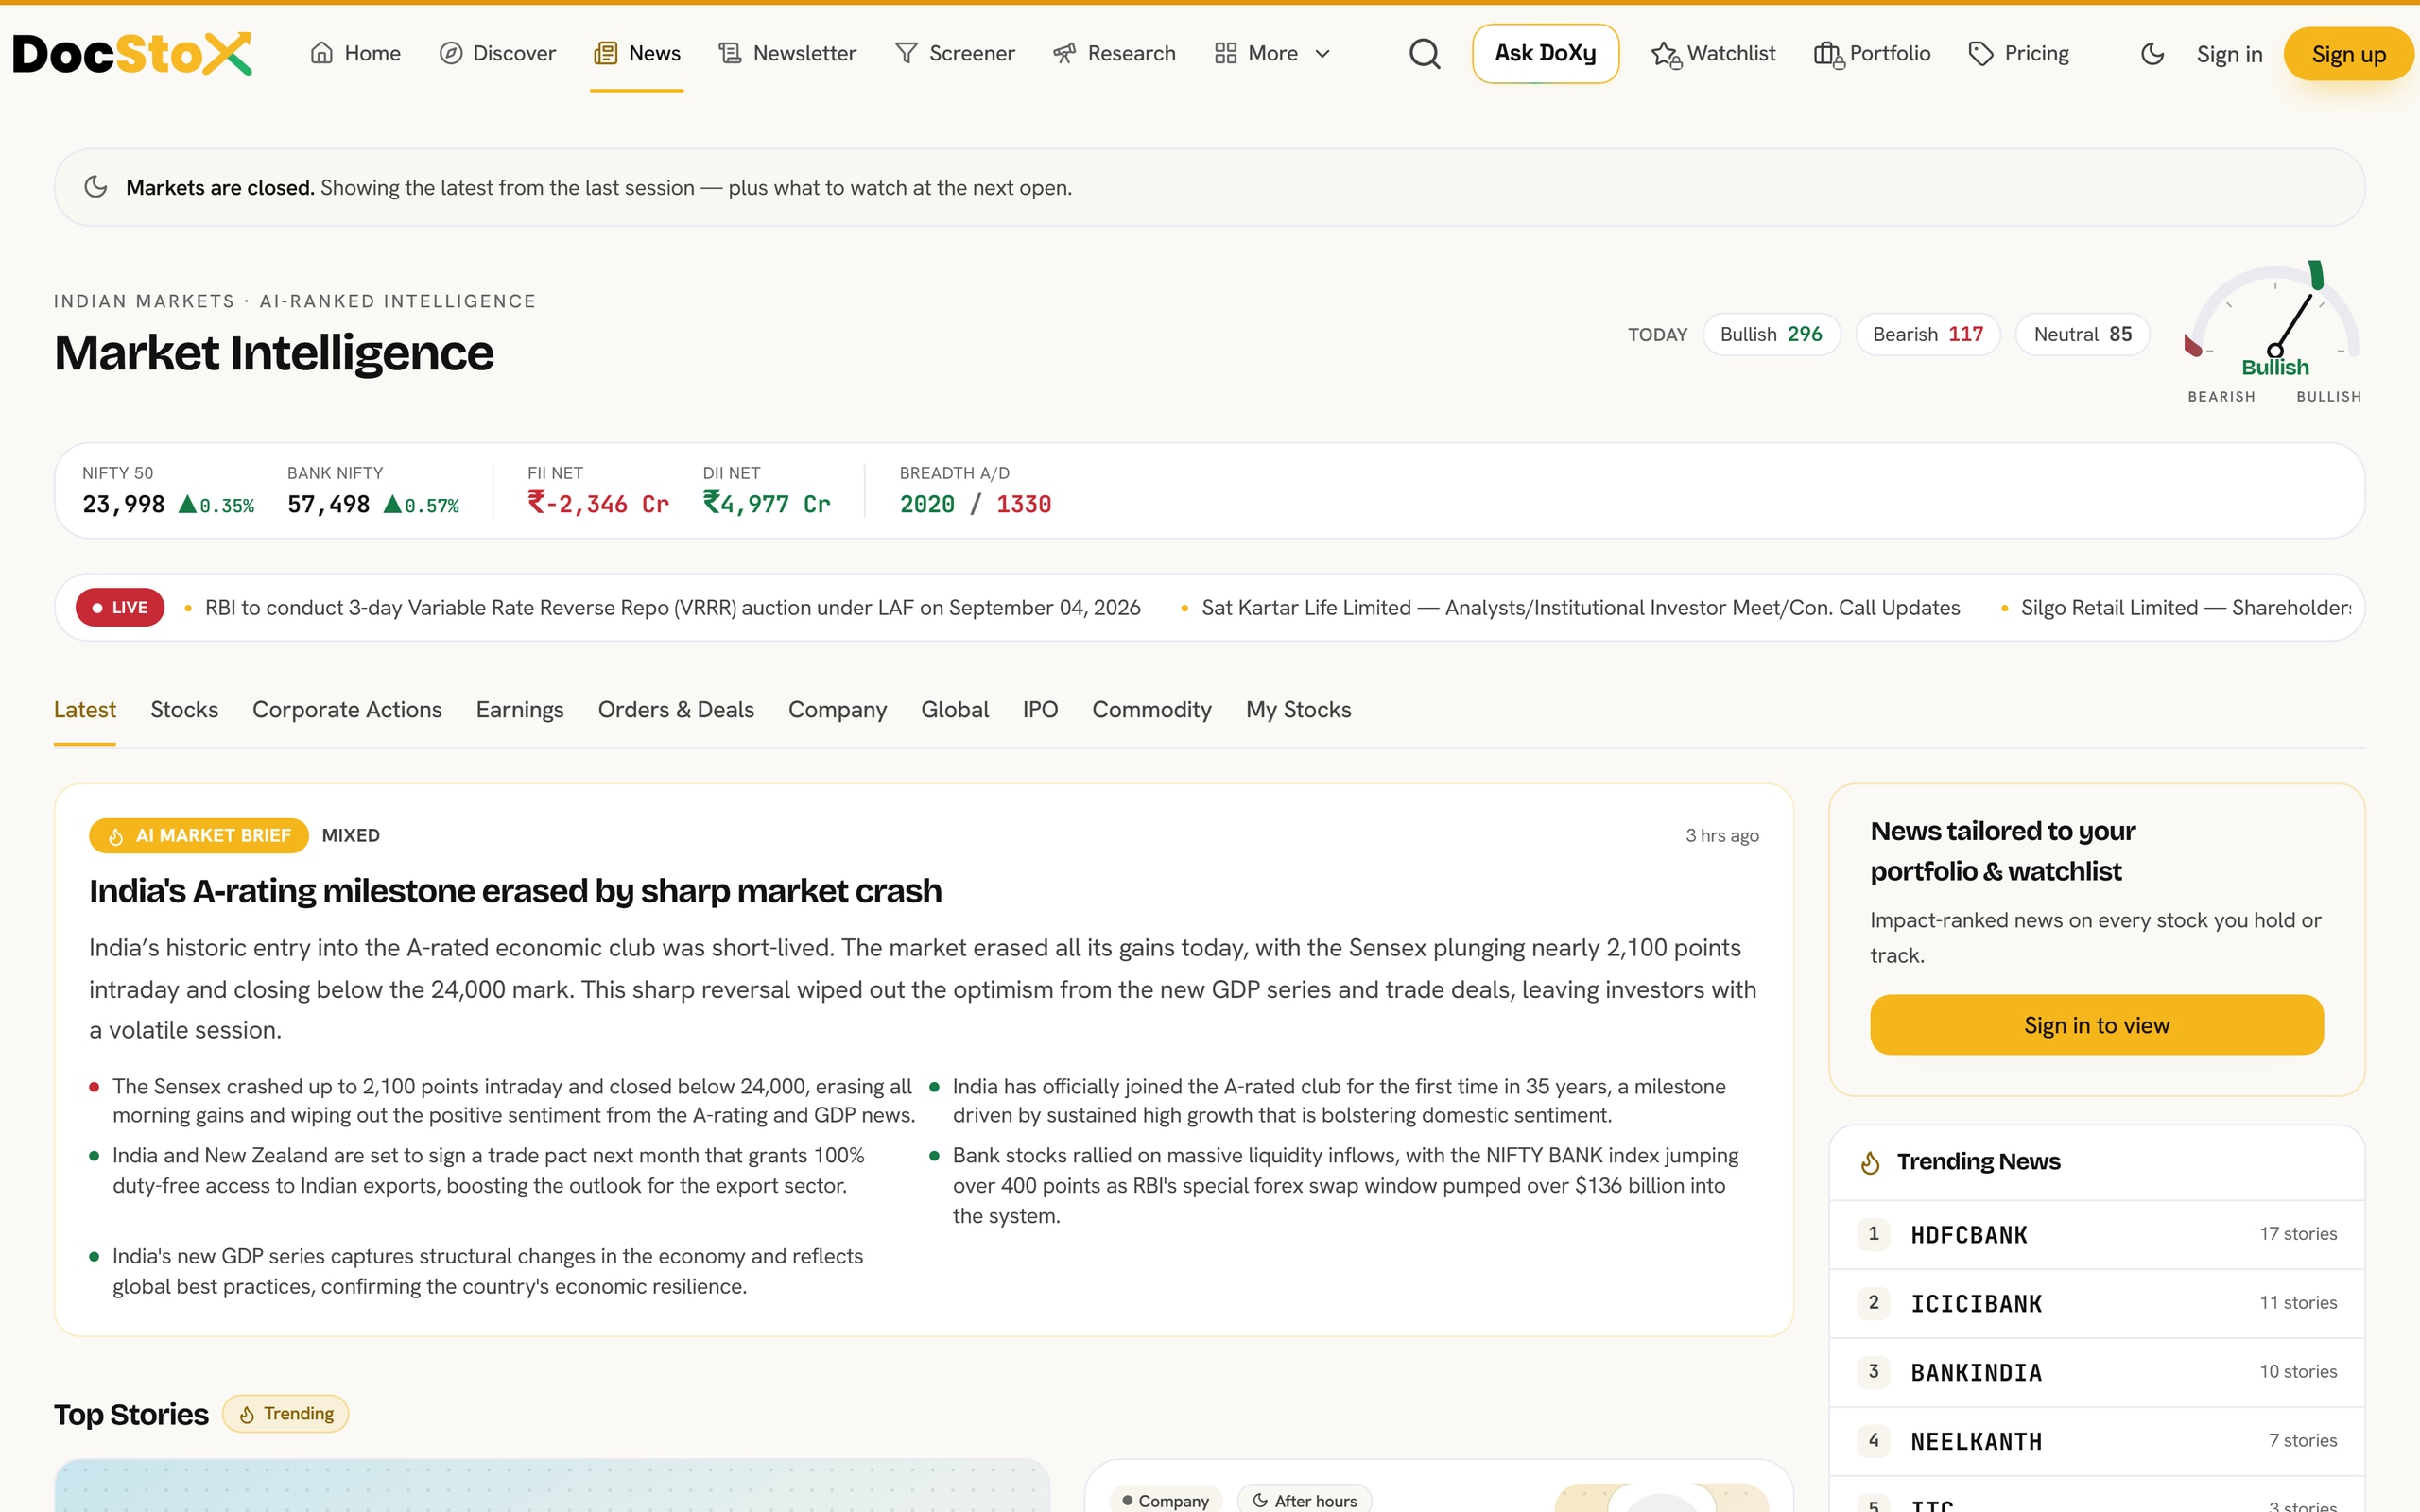Click the Trending News flame icon
This screenshot has height=1512, width=2420.
pos(1870,1162)
